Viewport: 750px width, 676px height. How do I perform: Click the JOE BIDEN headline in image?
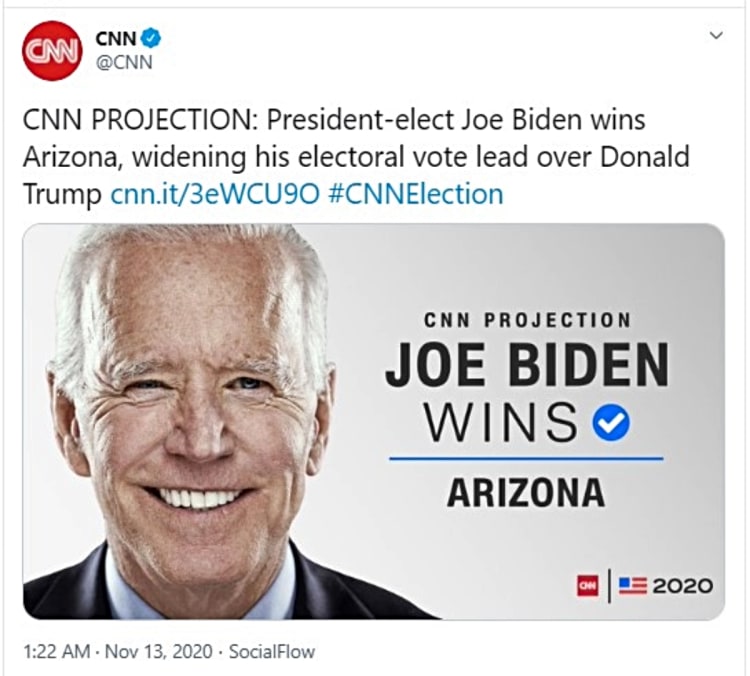click(x=526, y=367)
